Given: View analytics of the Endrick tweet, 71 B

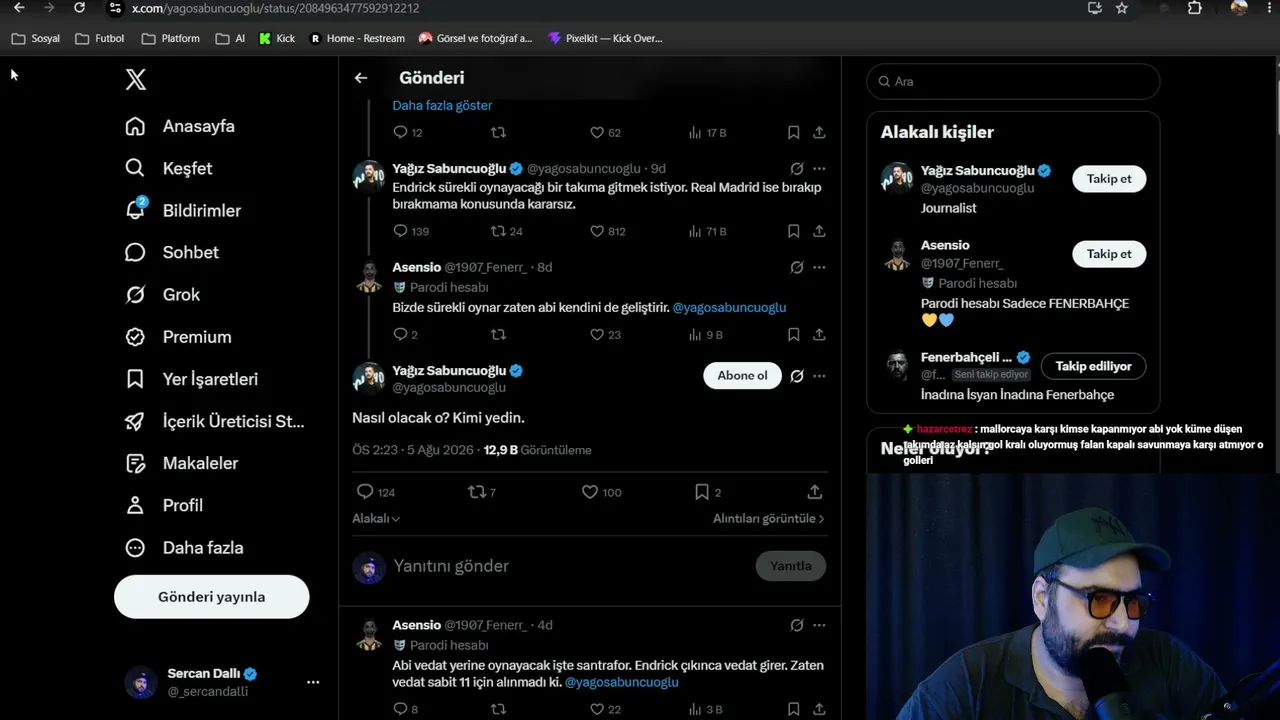Looking at the screenshot, I should click(707, 231).
